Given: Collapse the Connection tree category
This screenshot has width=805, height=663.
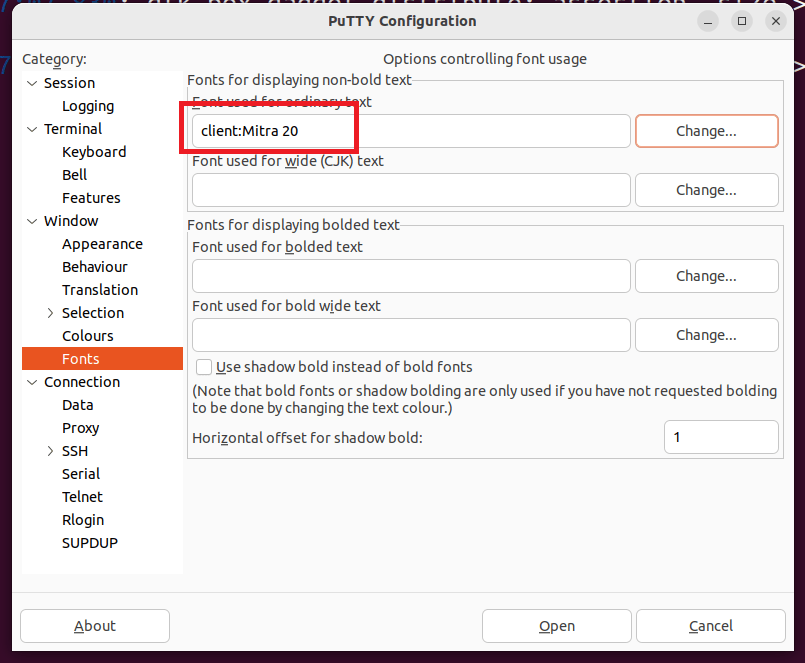Looking at the screenshot, I should click(x=32, y=382).
